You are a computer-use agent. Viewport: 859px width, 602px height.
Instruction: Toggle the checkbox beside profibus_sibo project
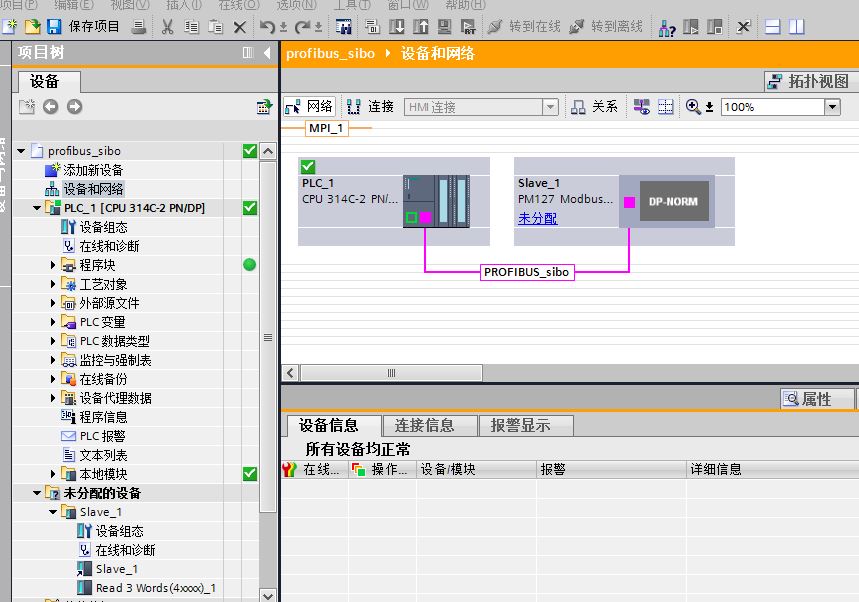point(248,150)
